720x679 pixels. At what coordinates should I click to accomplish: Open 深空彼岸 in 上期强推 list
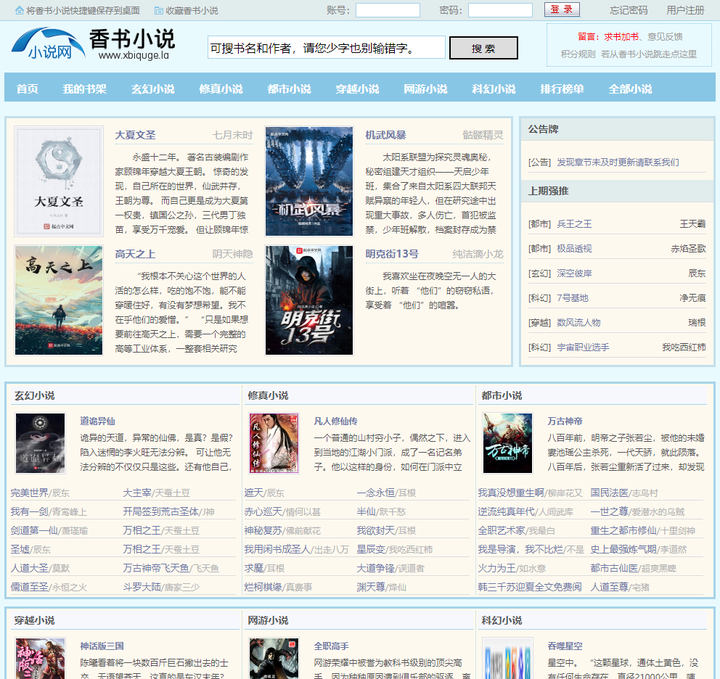(x=574, y=273)
